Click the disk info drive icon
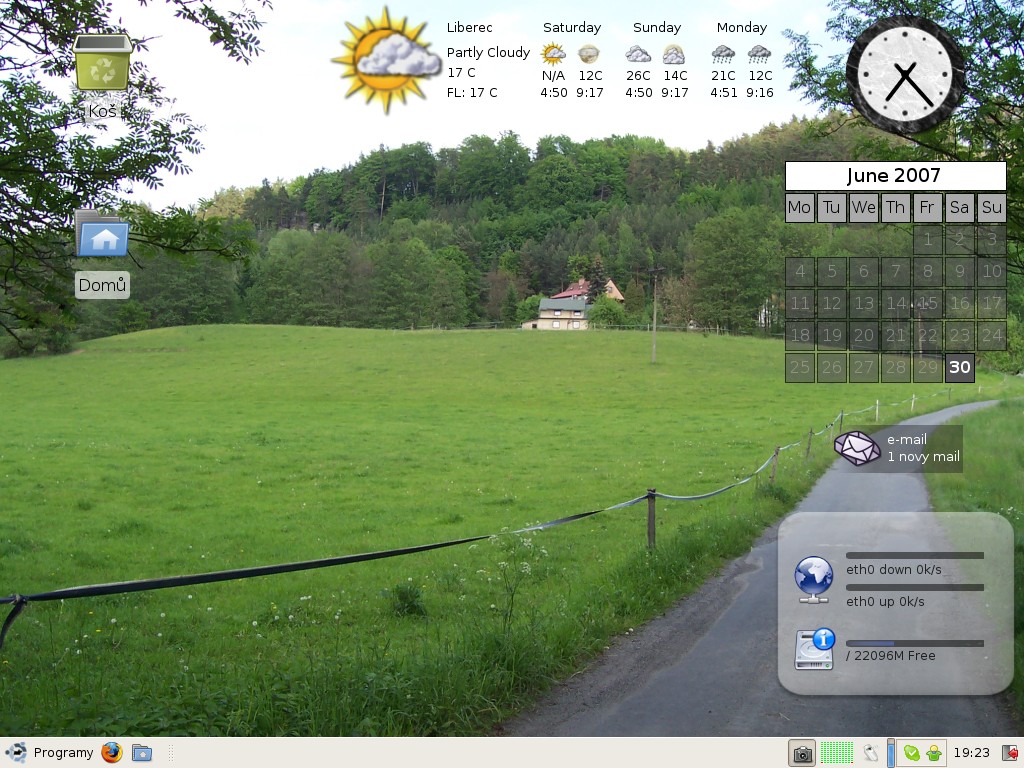The height and width of the screenshot is (768, 1024). point(814,649)
